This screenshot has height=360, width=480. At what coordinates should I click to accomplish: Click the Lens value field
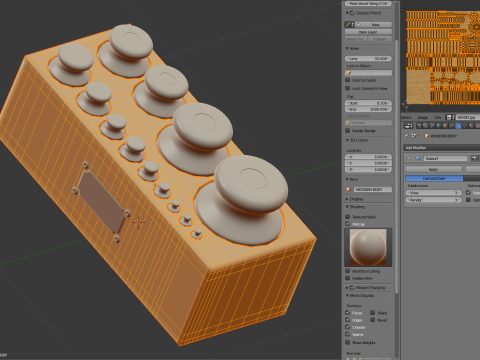(368, 58)
